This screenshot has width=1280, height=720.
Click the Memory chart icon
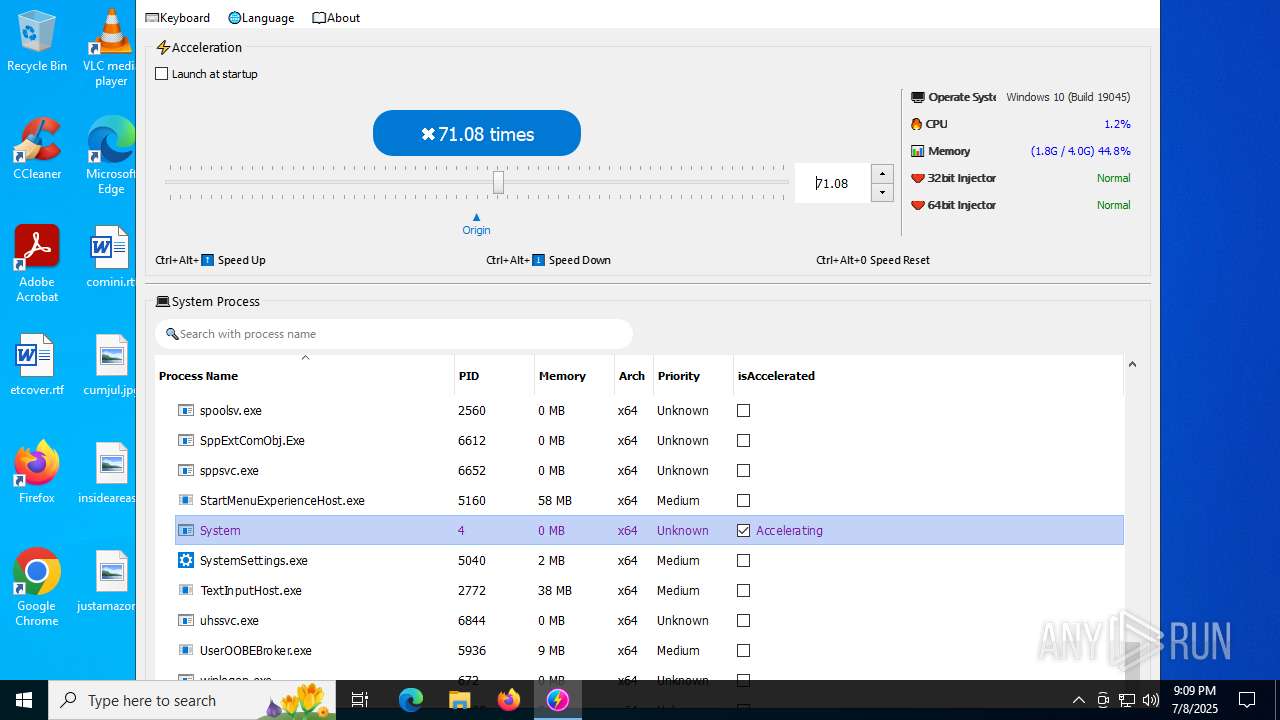(917, 151)
